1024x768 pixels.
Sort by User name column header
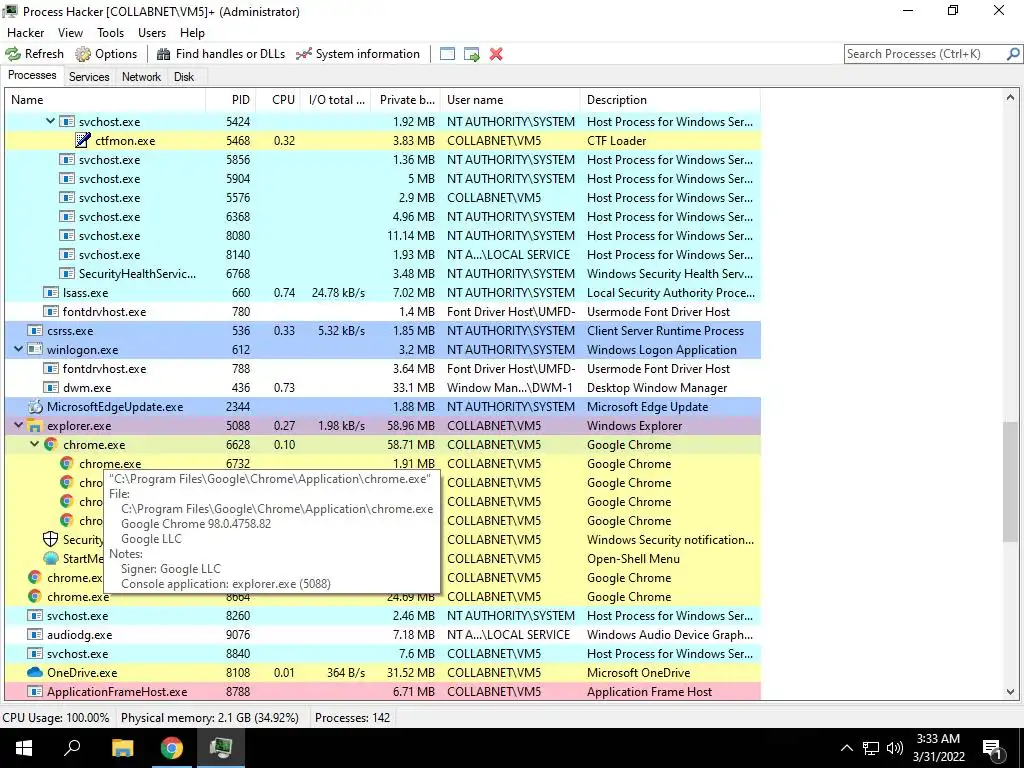click(x=510, y=100)
